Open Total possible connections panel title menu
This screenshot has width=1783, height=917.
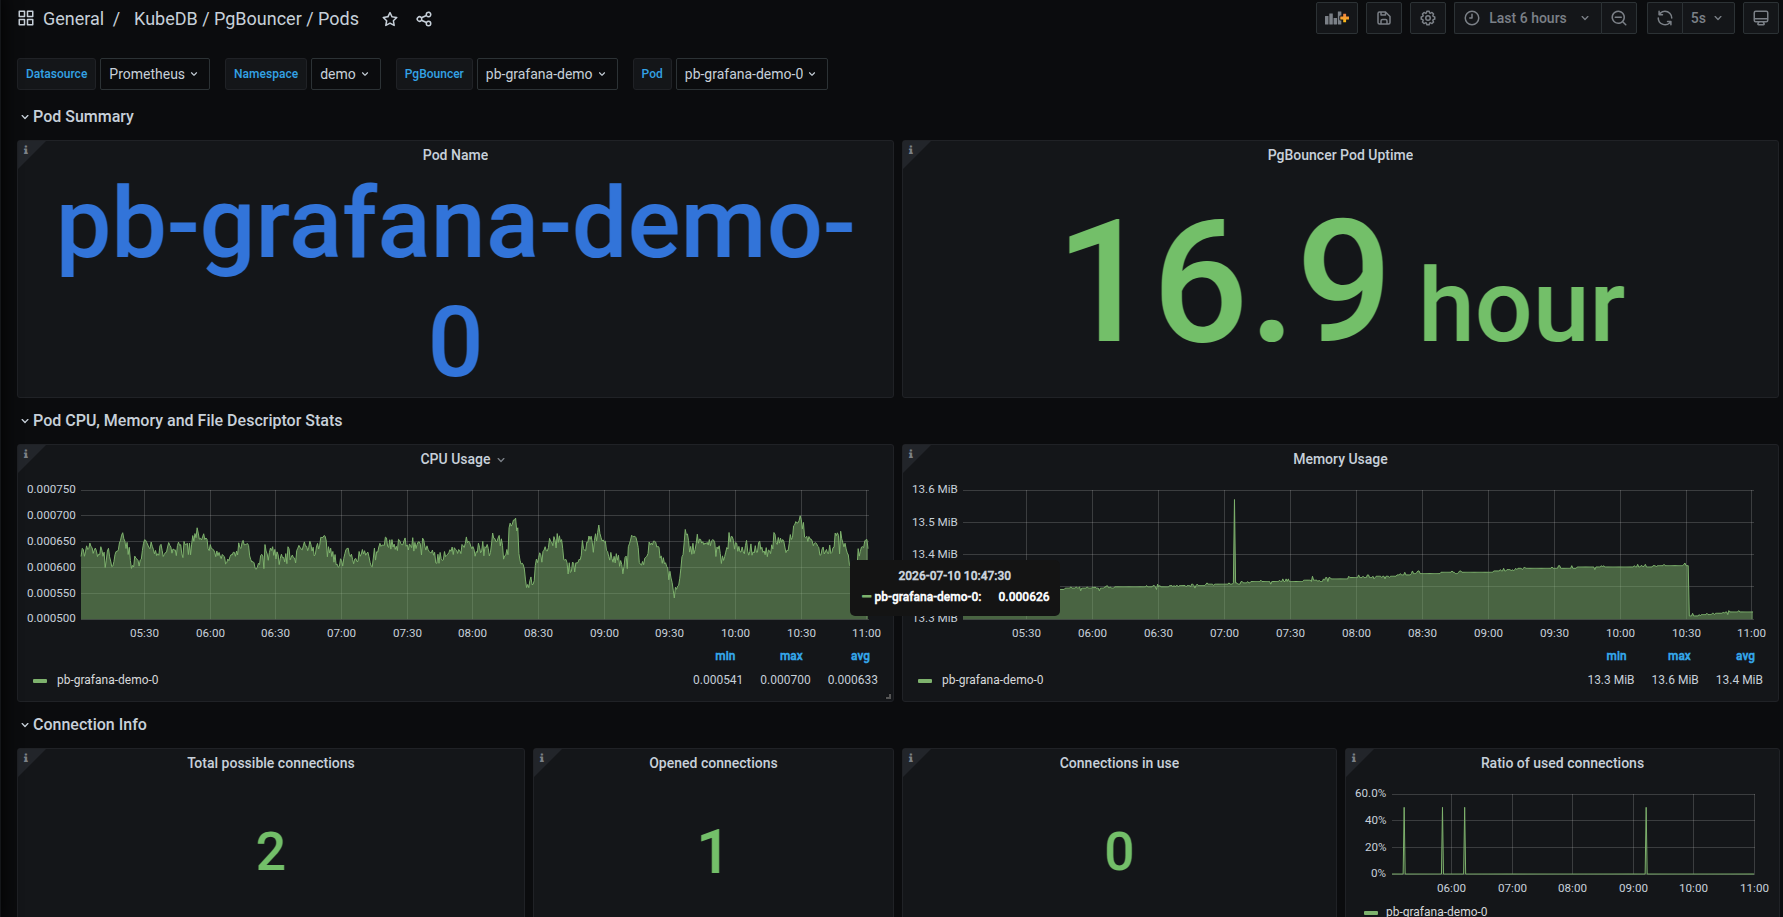(x=271, y=763)
